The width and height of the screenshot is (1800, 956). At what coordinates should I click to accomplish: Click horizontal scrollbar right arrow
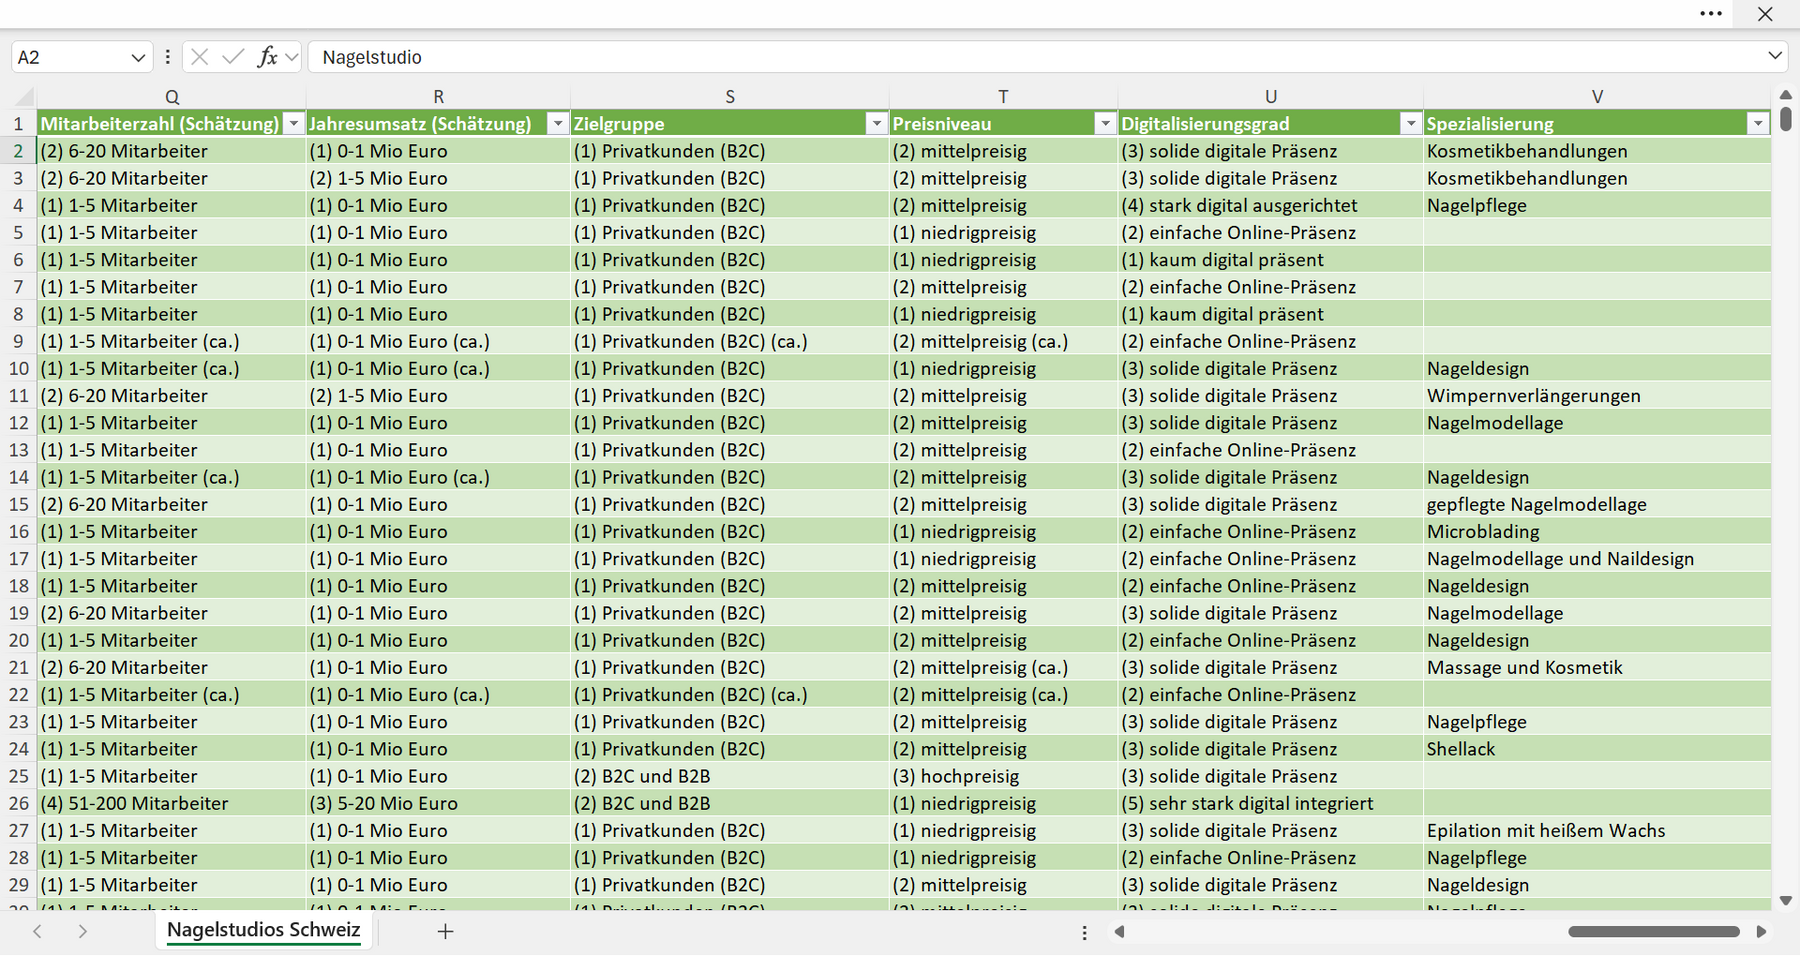(x=1761, y=932)
